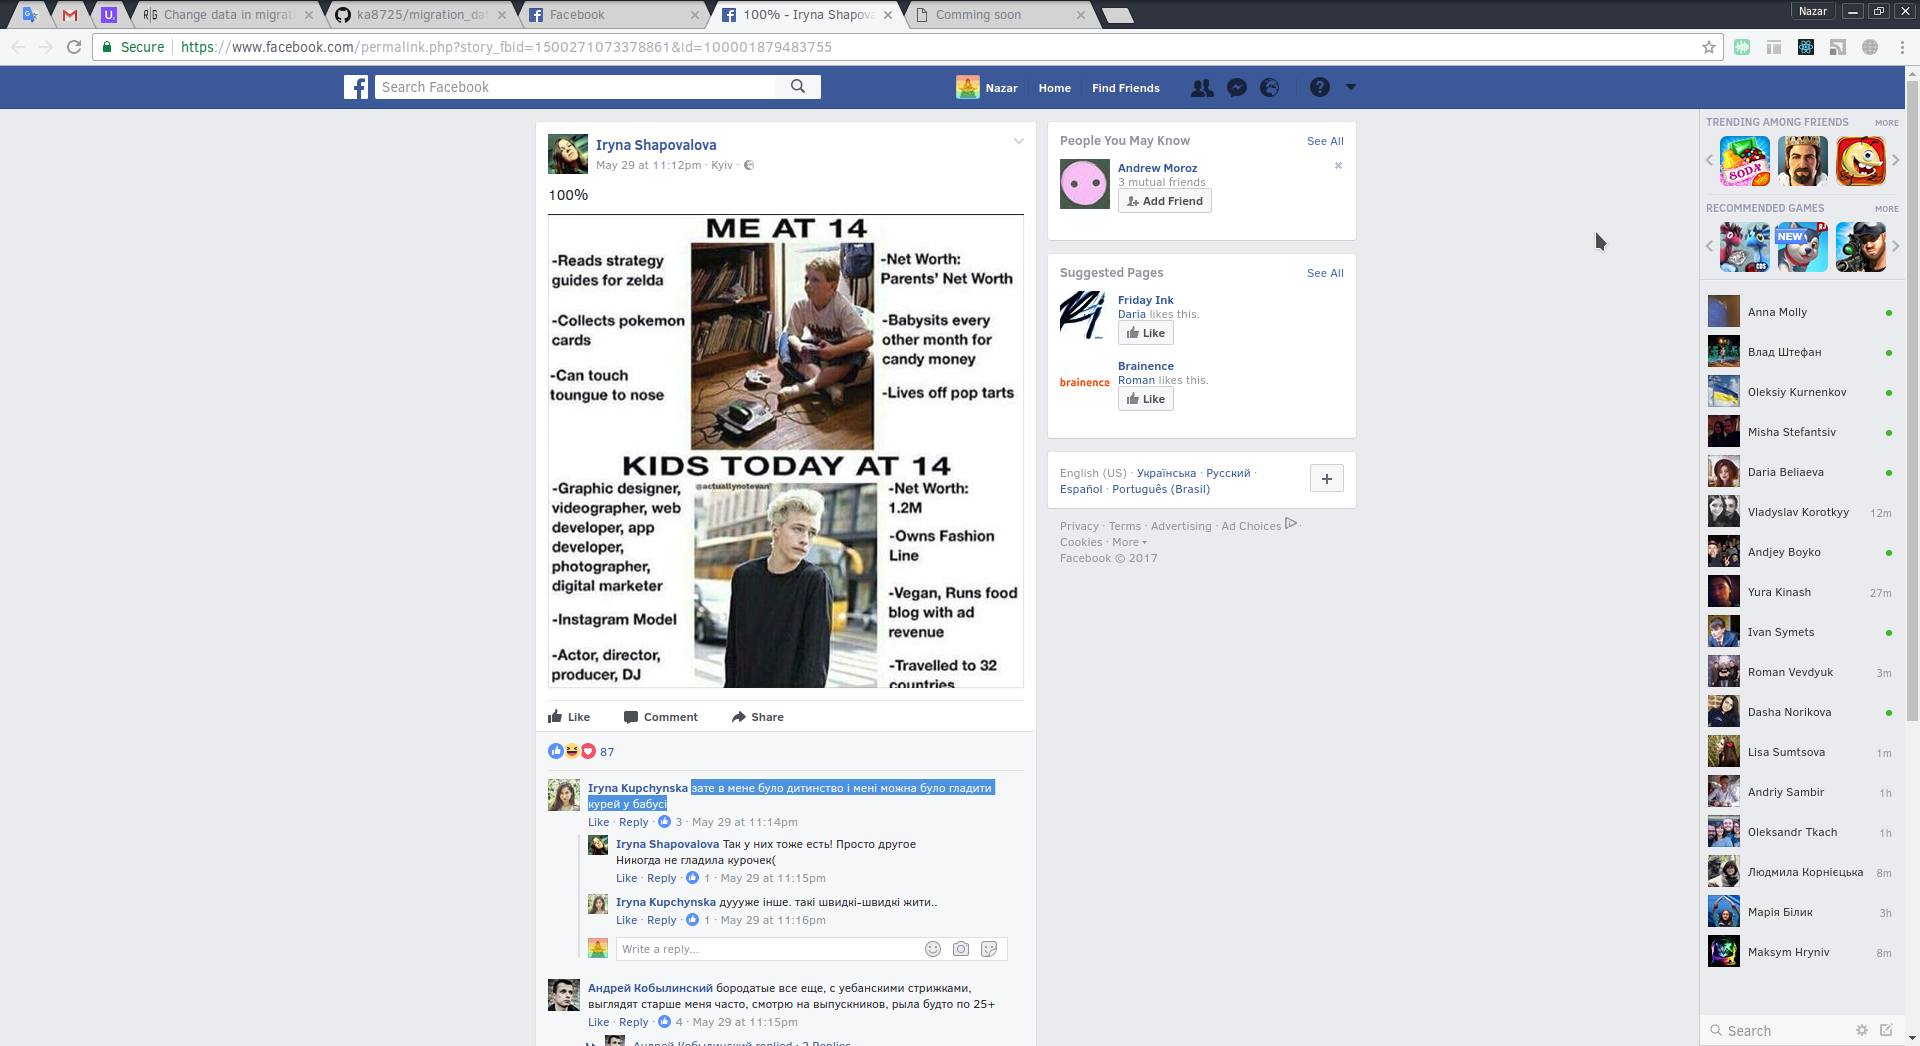This screenshot has height=1046, width=1920.
Task: Open the post options chevron menu
Action: tap(1019, 141)
